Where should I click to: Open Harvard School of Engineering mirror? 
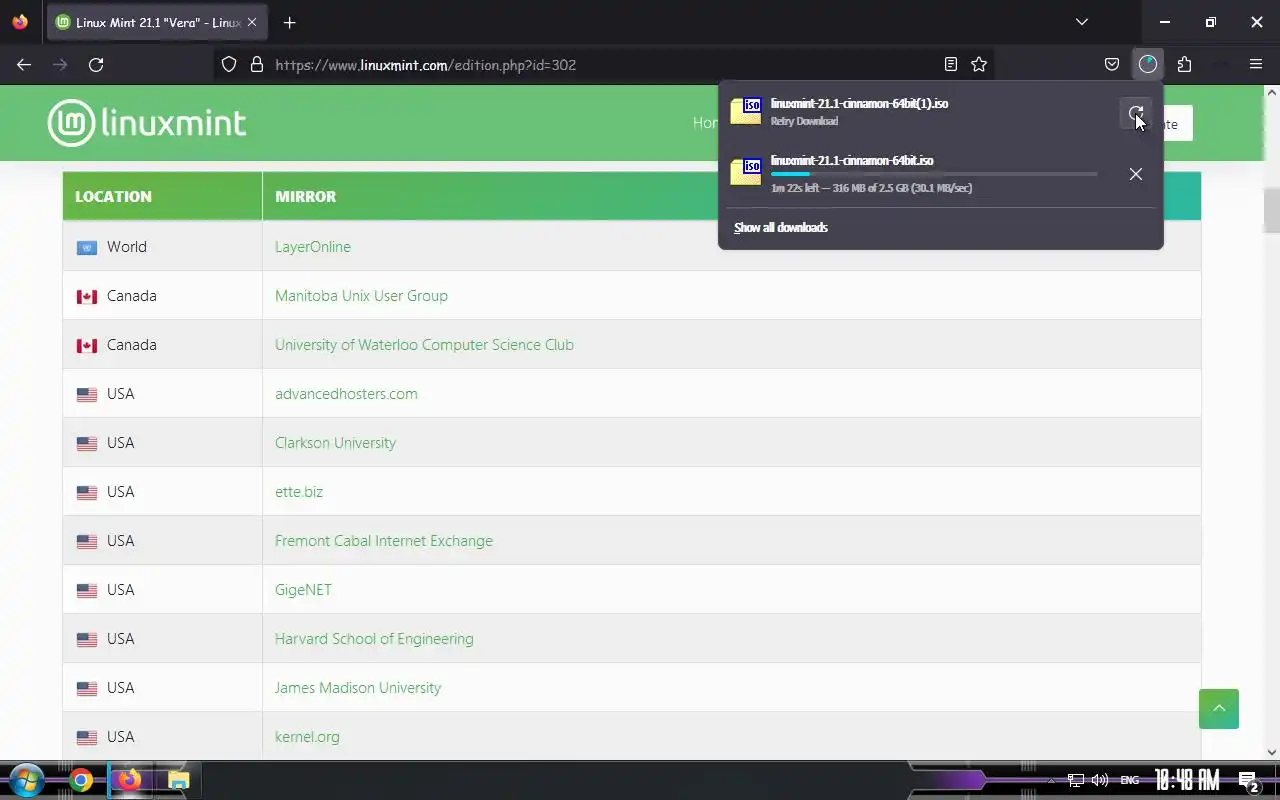pyautogui.click(x=374, y=639)
